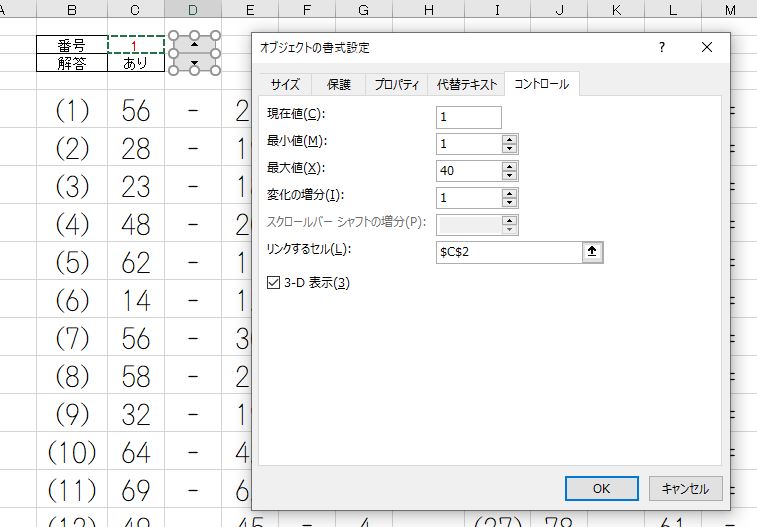Screen dimensions: 757x527
Task: Increase 最小値 with its up arrow
Action: 509,139
